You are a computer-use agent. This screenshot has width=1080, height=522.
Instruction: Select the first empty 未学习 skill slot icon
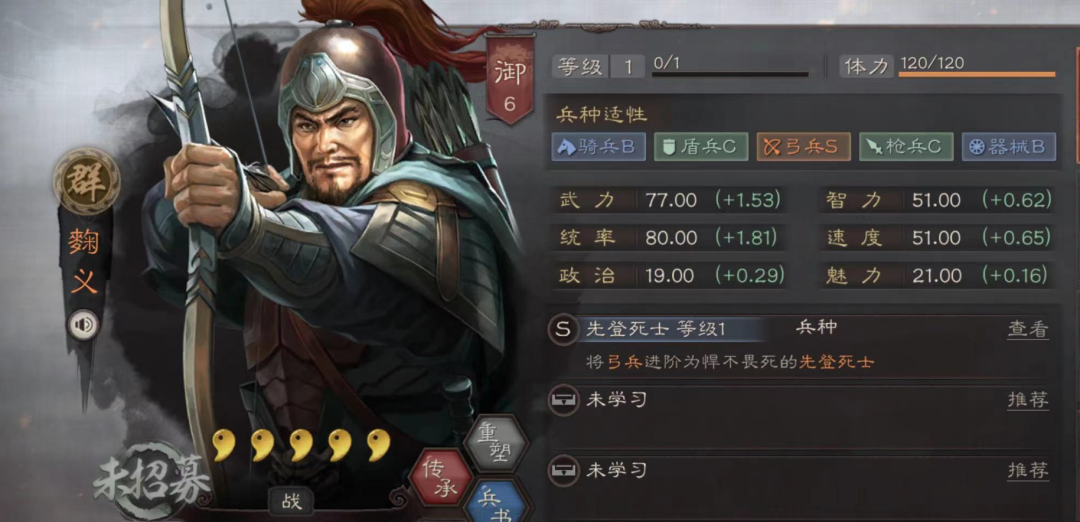click(x=563, y=399)
